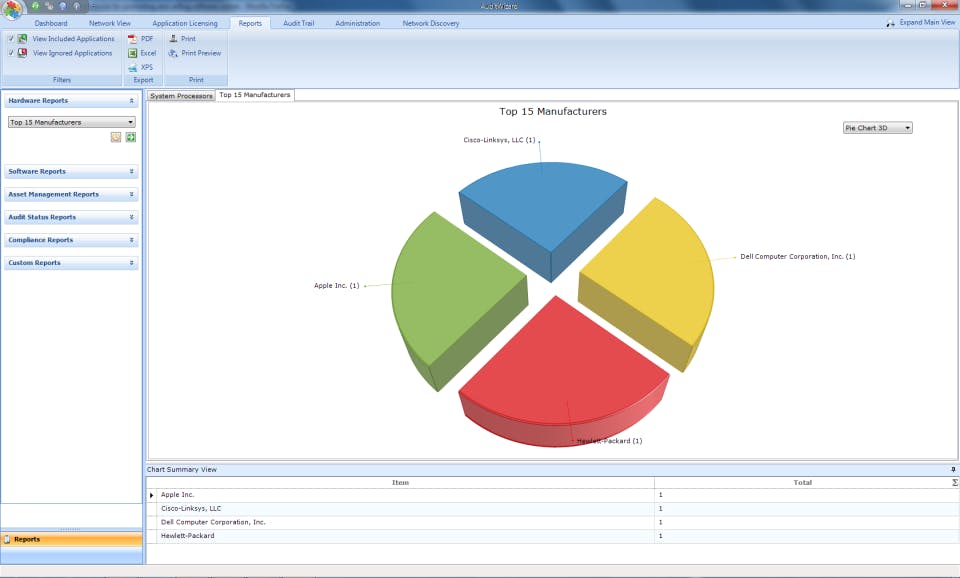Collapse the Hardware Reports section
Screen dimensions: 960x578
[x=71, y=100]
